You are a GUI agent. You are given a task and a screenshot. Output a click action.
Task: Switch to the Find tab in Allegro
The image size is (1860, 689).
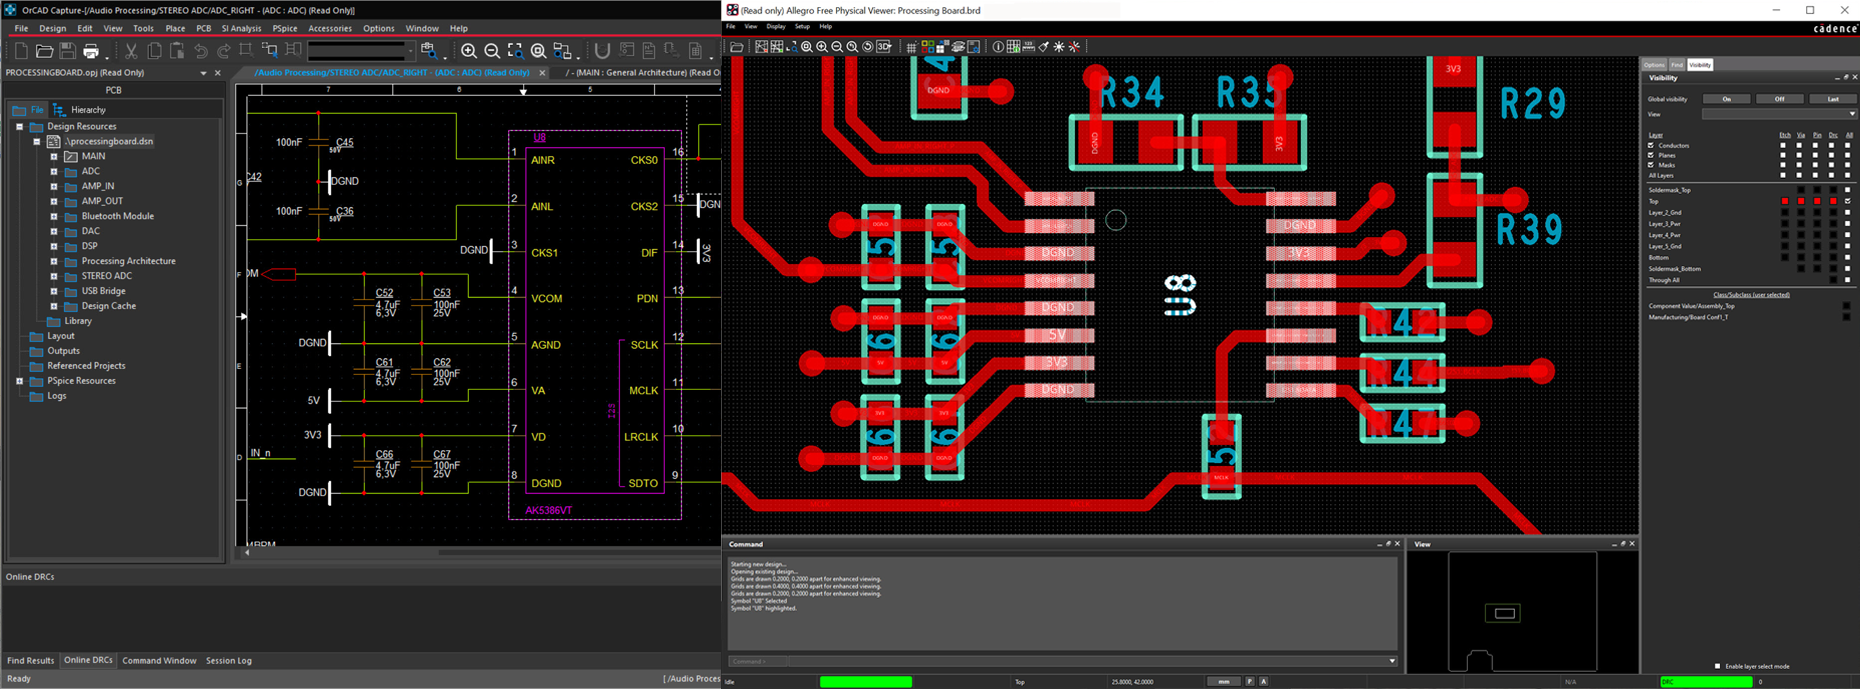(x=1677, y=65)
